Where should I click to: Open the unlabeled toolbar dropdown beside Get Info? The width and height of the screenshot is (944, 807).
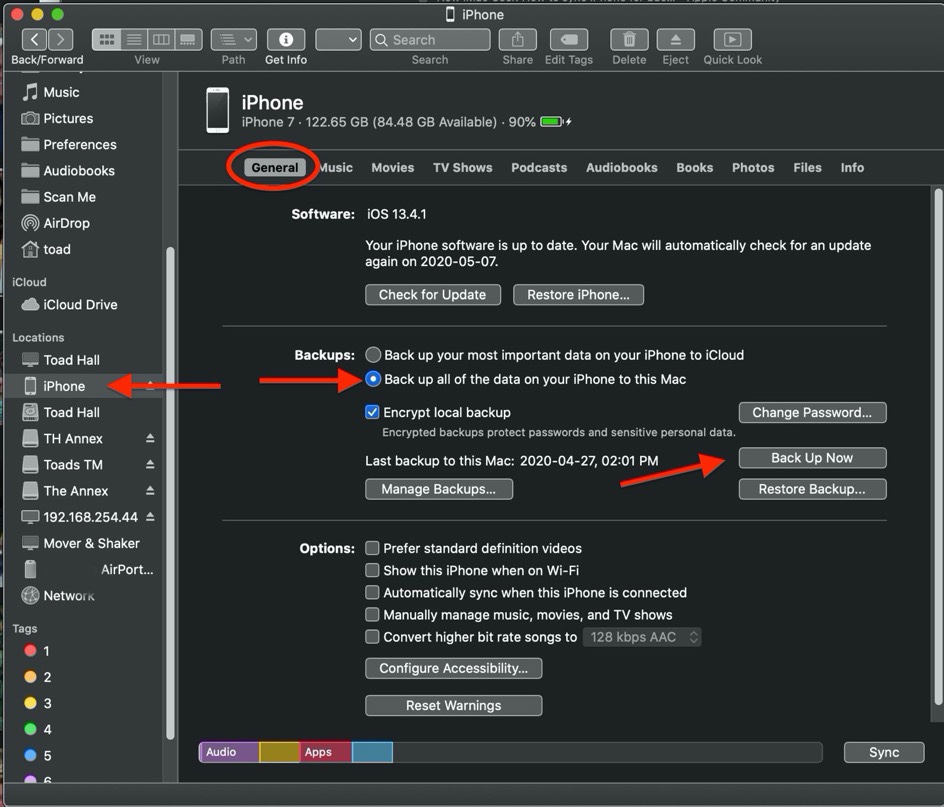[x=338, y=40]
